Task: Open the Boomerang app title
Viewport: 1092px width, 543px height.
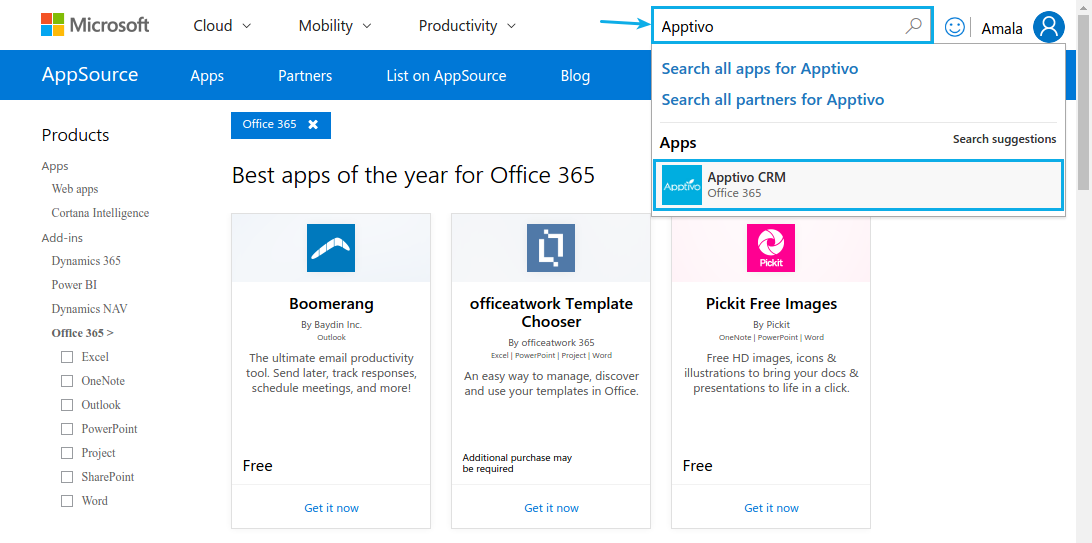Action: (332, 304)
